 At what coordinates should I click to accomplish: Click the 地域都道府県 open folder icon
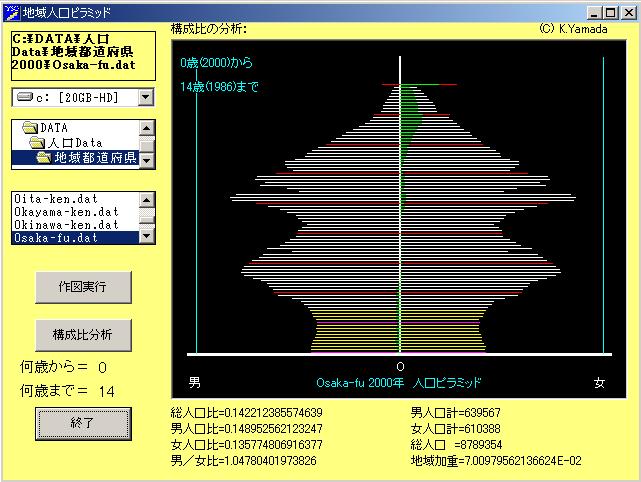coord(44,158)
